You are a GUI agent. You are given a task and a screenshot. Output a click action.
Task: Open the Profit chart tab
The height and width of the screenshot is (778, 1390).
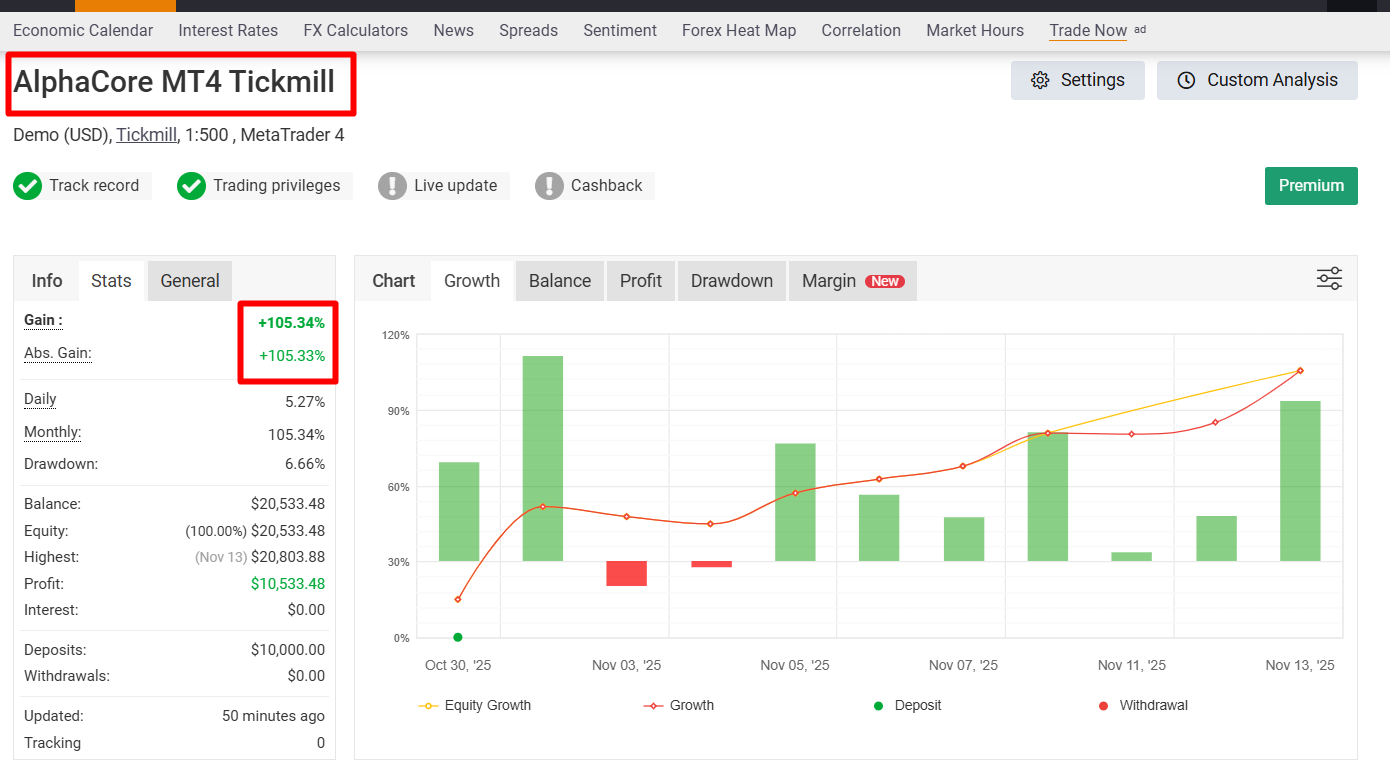coord(641,281)
